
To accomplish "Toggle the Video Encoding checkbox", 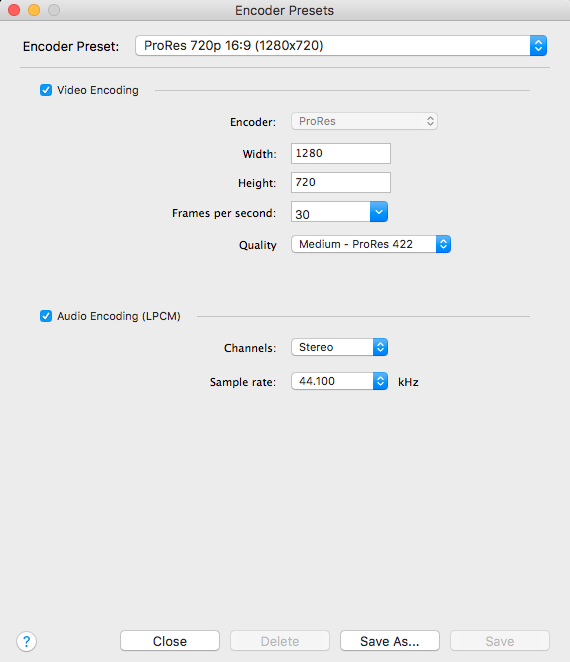I will [46, 90].
